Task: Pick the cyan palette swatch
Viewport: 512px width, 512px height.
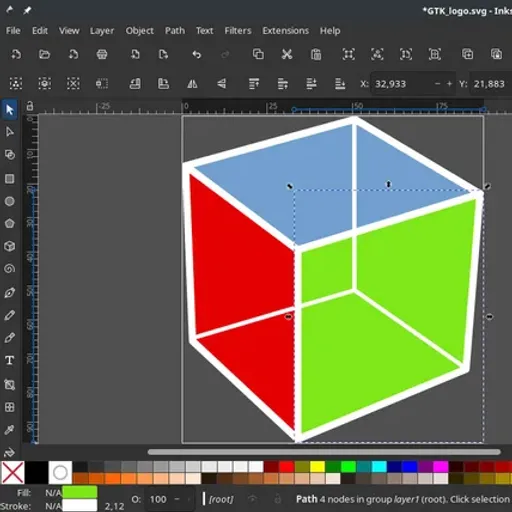Action: (379, 467)
